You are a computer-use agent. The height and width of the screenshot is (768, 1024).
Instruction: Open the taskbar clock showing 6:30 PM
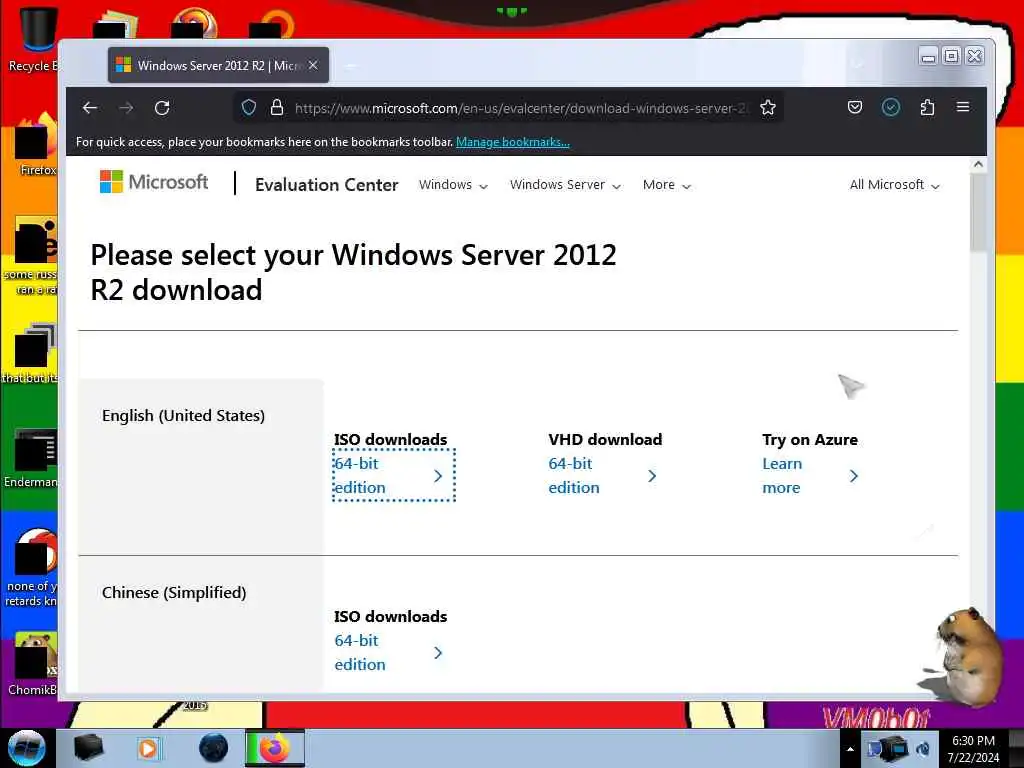973,749
